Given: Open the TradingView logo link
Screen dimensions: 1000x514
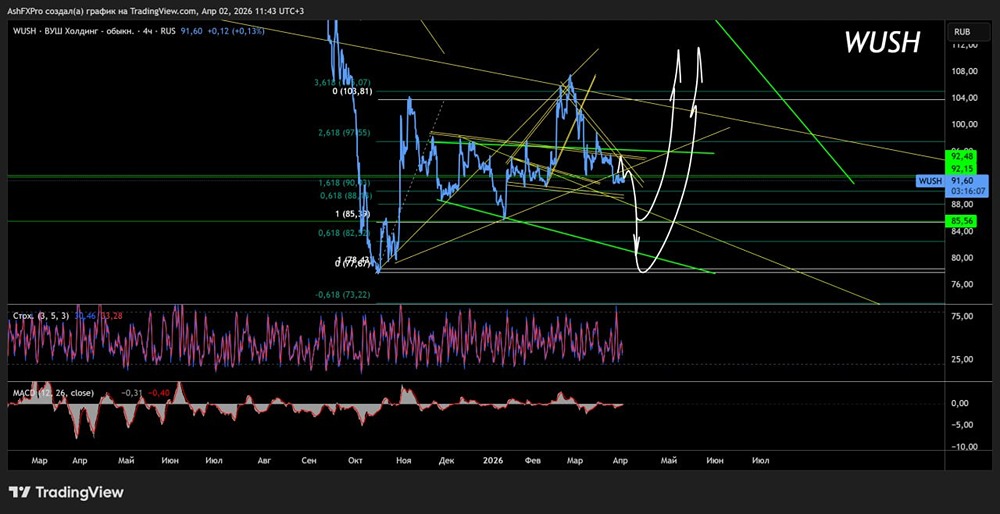Looking at the screenshot, I should [66, 492].
